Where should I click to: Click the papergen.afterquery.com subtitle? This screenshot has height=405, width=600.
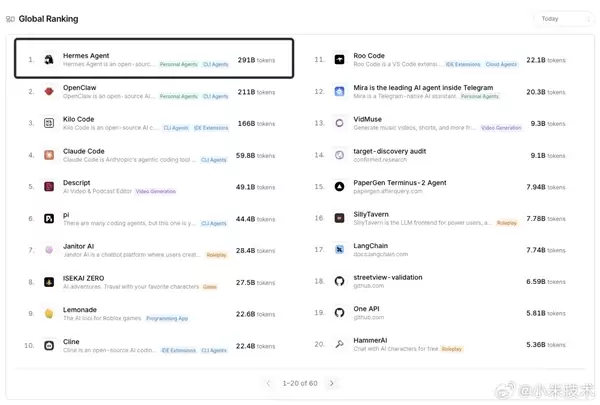[x=388, y=191]
